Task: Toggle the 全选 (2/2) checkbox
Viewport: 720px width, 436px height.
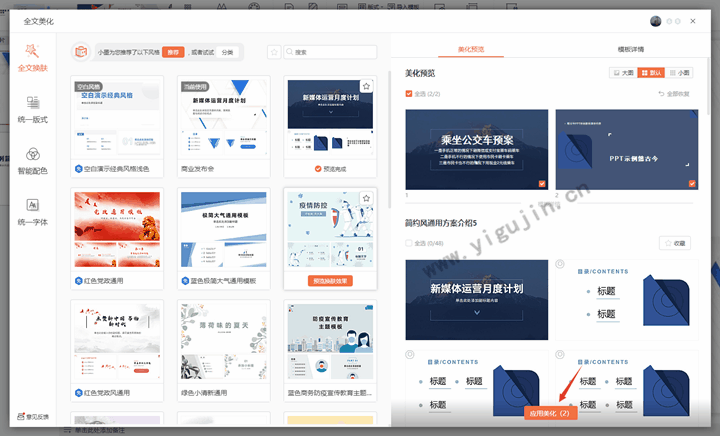Action: click(409, 94)
